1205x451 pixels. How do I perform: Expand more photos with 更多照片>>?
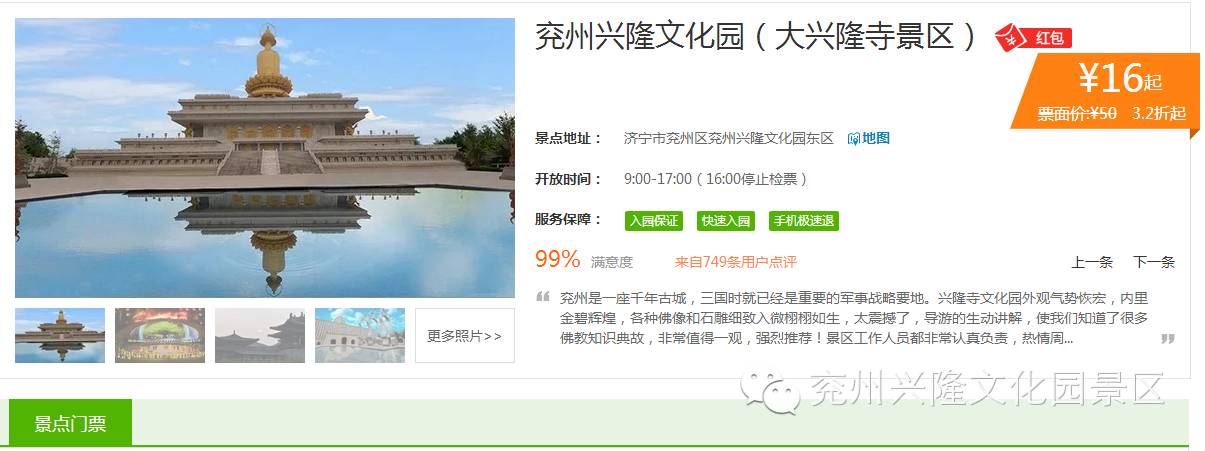[x=465, y=335]
